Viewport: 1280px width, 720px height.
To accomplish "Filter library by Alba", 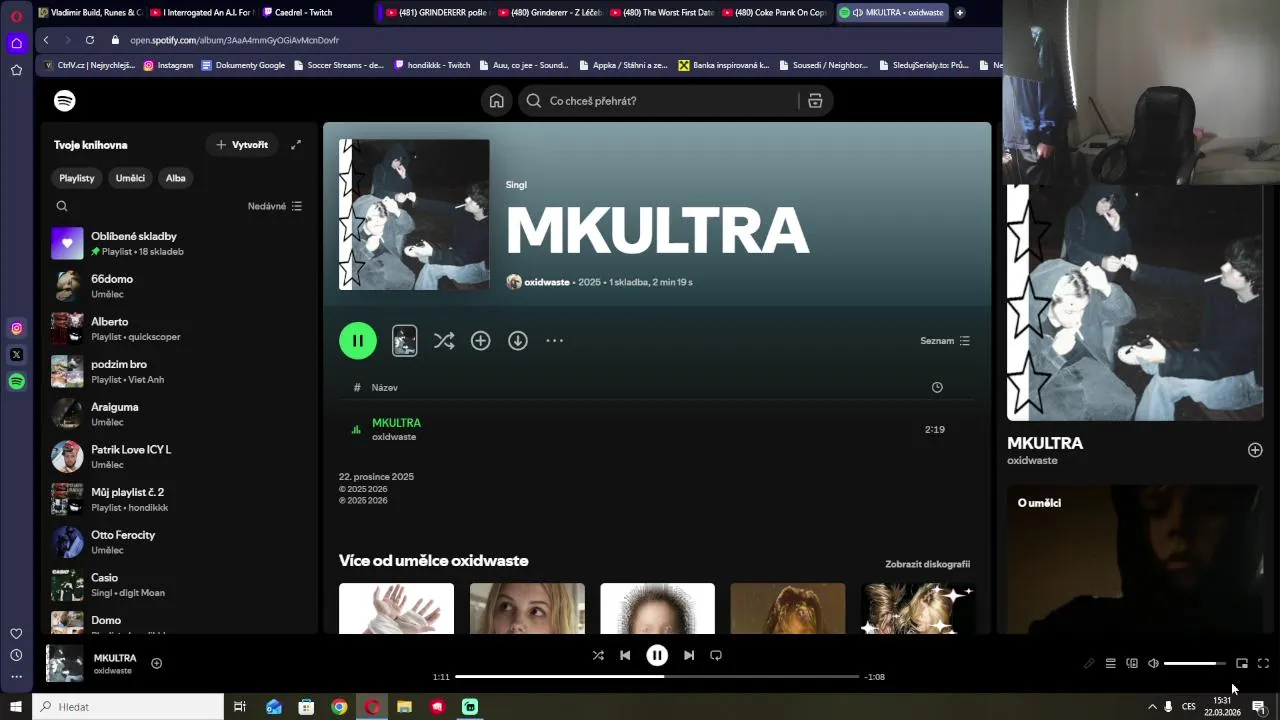I will click(176, 178).
